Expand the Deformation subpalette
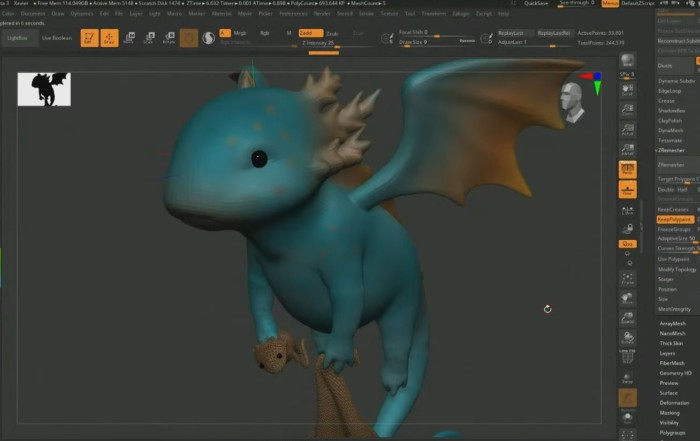The image size is (700, 441). coord(674,402)
